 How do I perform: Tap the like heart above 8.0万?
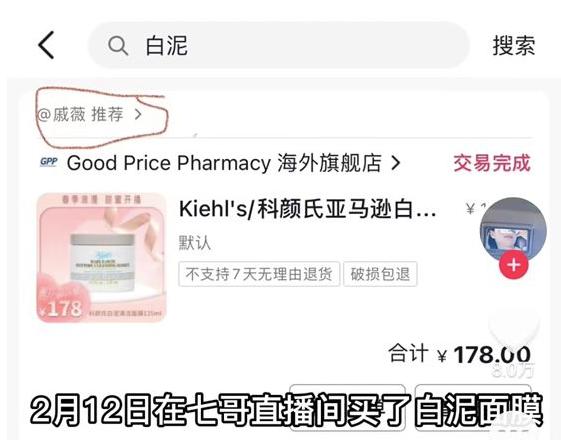point(514,327)
